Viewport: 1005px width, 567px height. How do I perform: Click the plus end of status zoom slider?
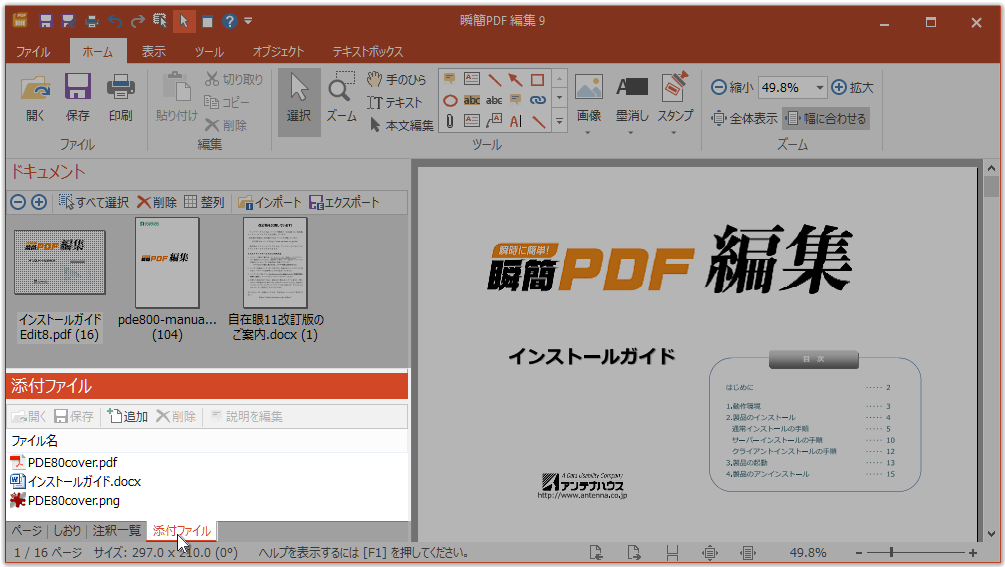[973, 552]
